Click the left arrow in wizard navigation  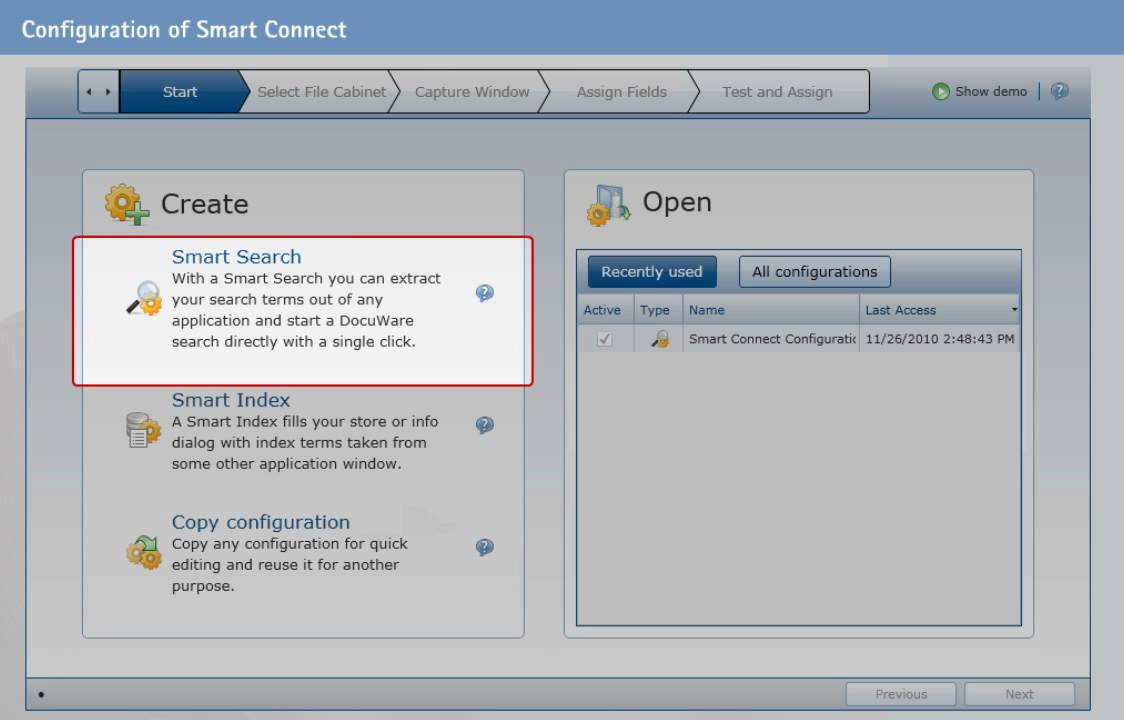pyautogui.click(x=89, y=92)
